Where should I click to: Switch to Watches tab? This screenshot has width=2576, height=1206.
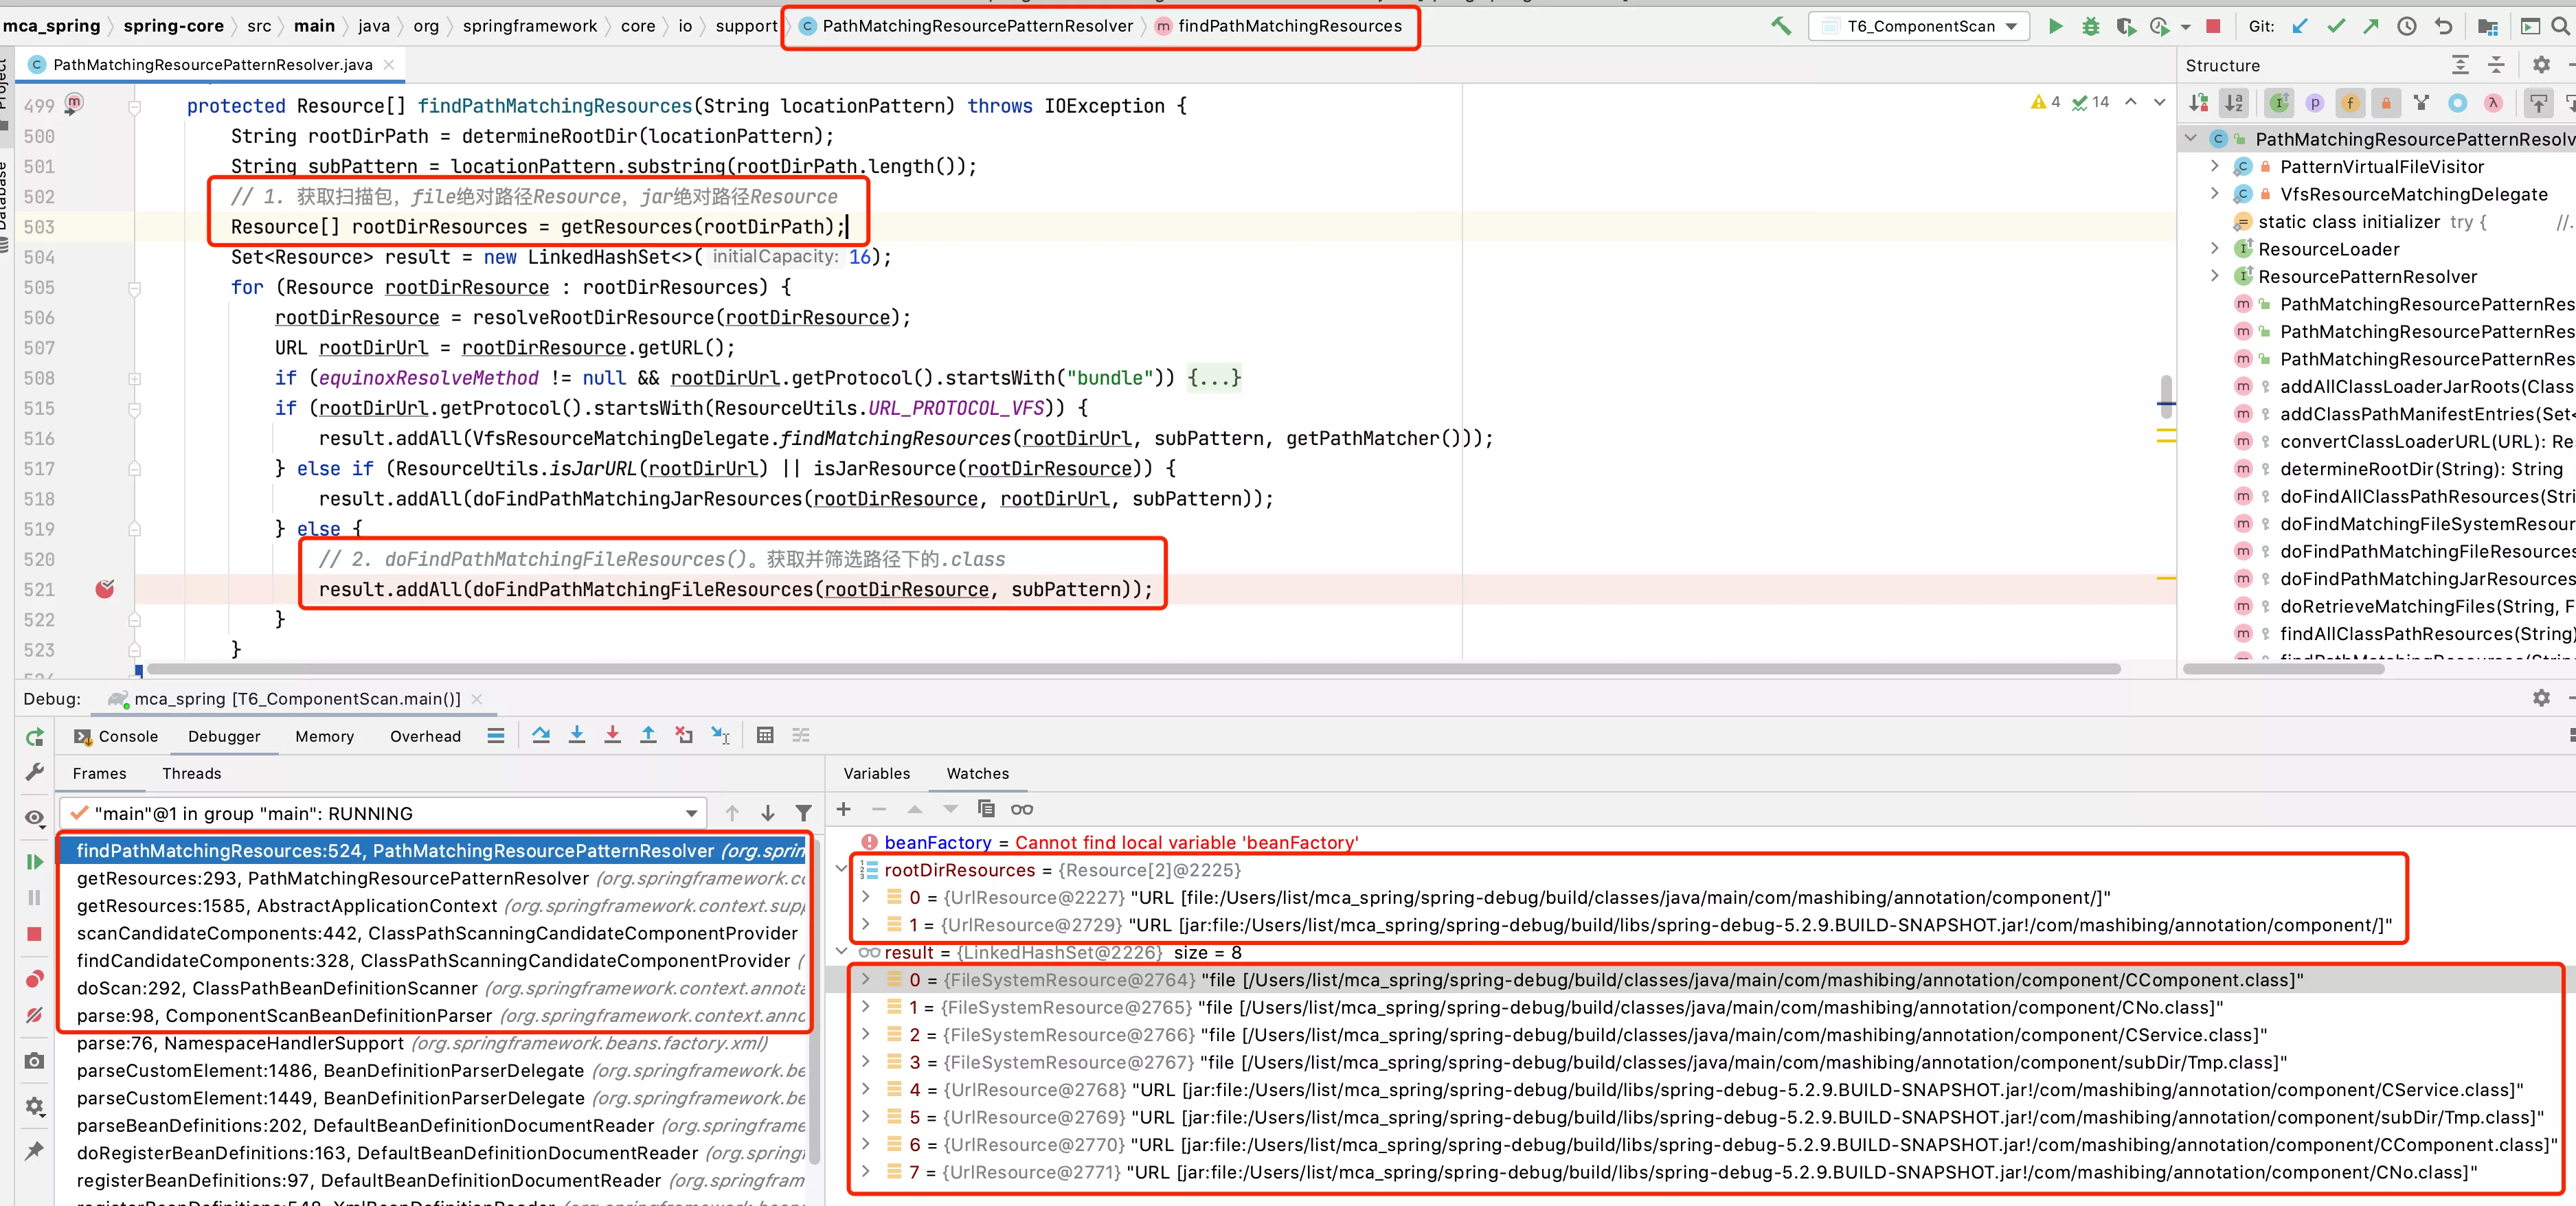coord(977,773)
